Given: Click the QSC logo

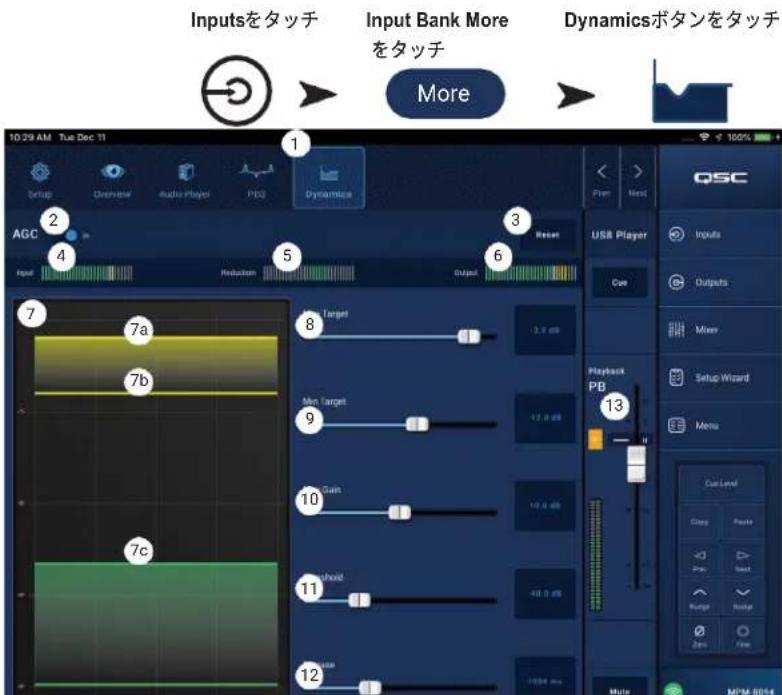Looking at the screenshot, I should pyautogui.click(x=720, y=177).
